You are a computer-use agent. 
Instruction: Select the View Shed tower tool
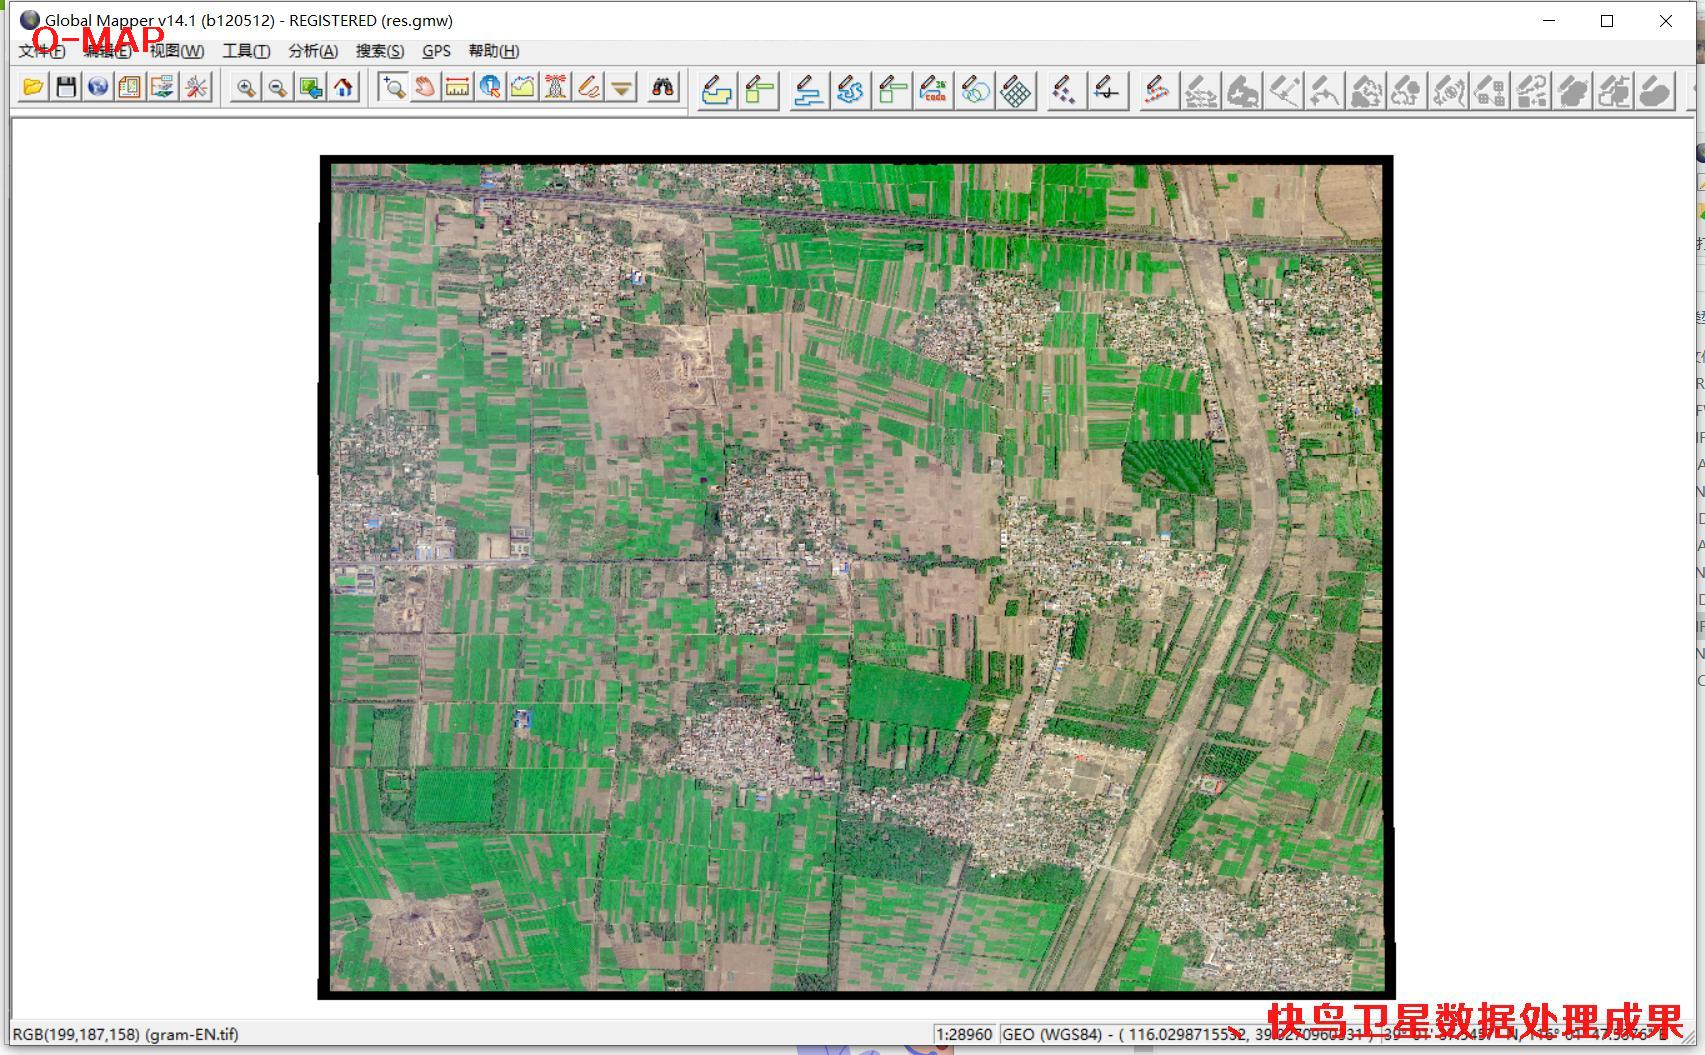pos(556,88)
